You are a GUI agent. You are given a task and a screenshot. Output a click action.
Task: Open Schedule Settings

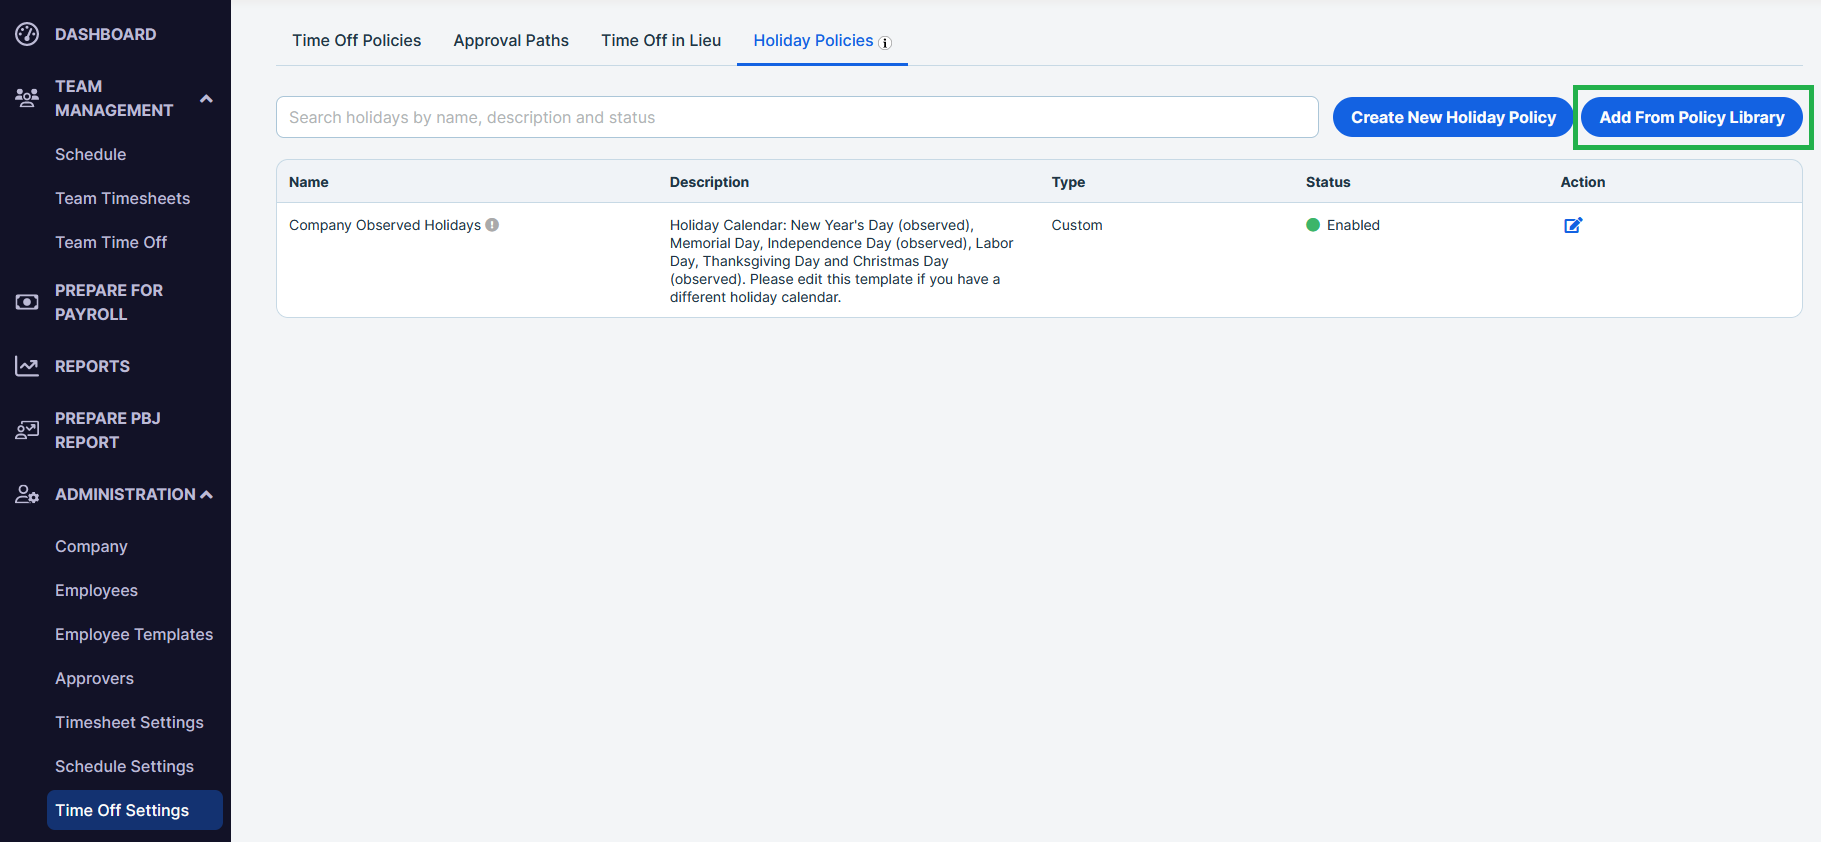click(x=124, y=766)
